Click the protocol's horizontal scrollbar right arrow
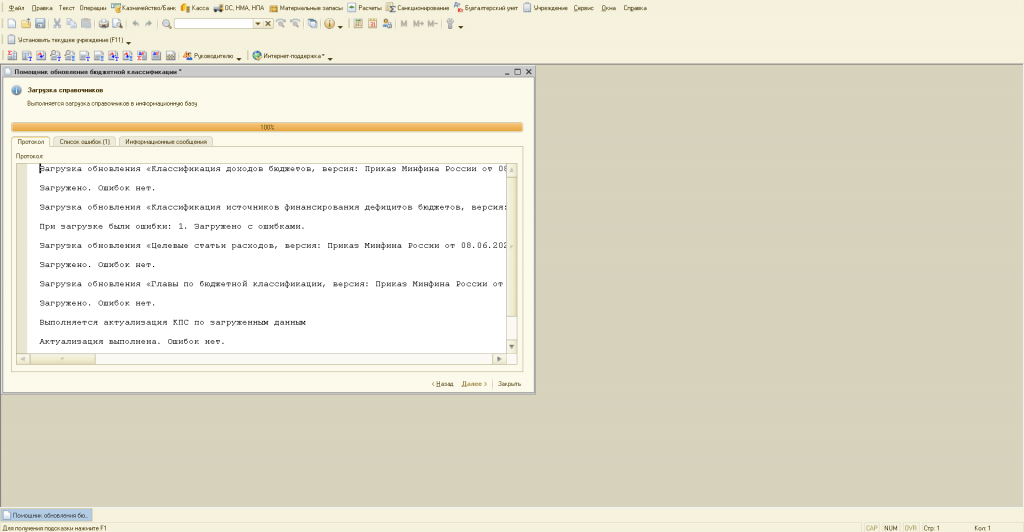This screenshot has width=1024, height=532. point(499,358)
